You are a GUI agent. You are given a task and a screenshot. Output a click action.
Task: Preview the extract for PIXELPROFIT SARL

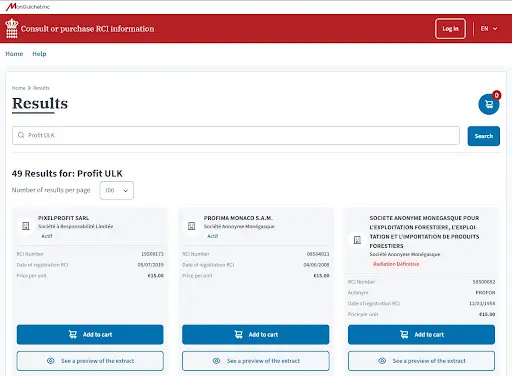pos(90,361)
